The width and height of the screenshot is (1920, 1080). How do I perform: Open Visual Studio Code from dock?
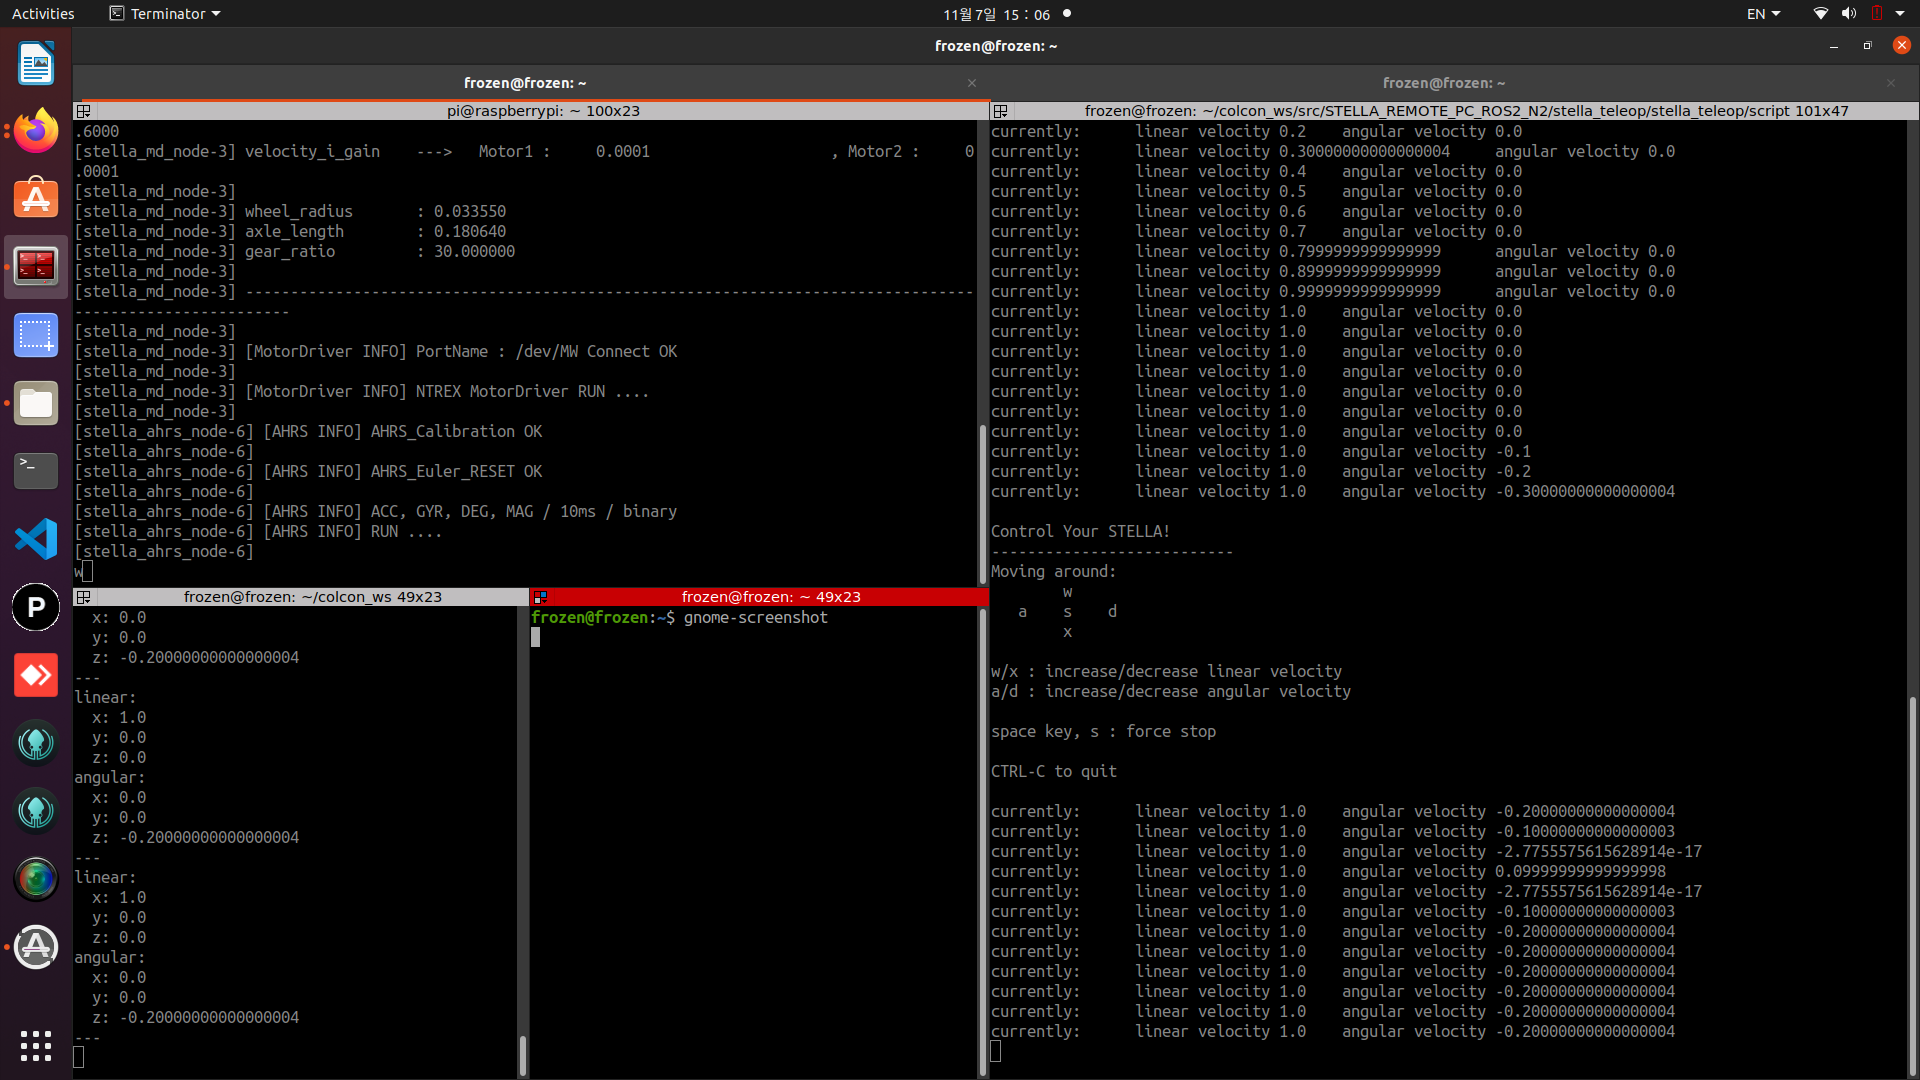(36, 539)
